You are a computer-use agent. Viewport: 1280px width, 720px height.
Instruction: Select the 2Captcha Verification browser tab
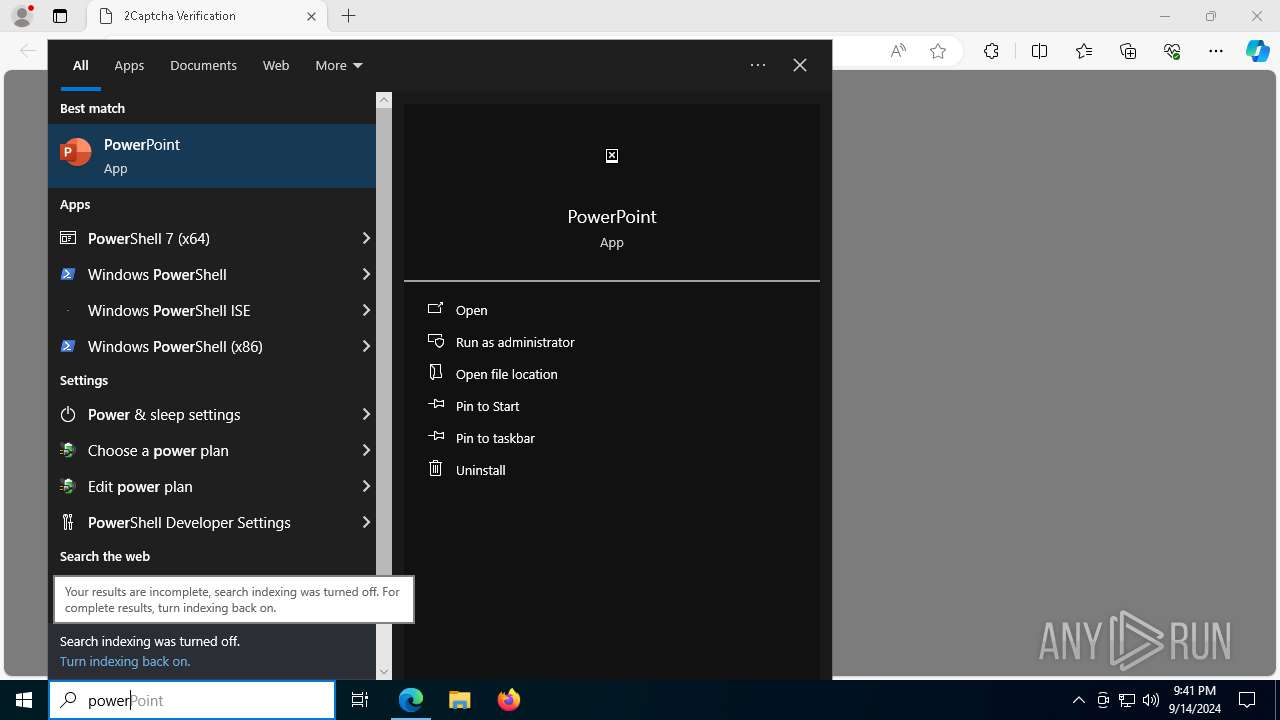click(x=206, y=16)
